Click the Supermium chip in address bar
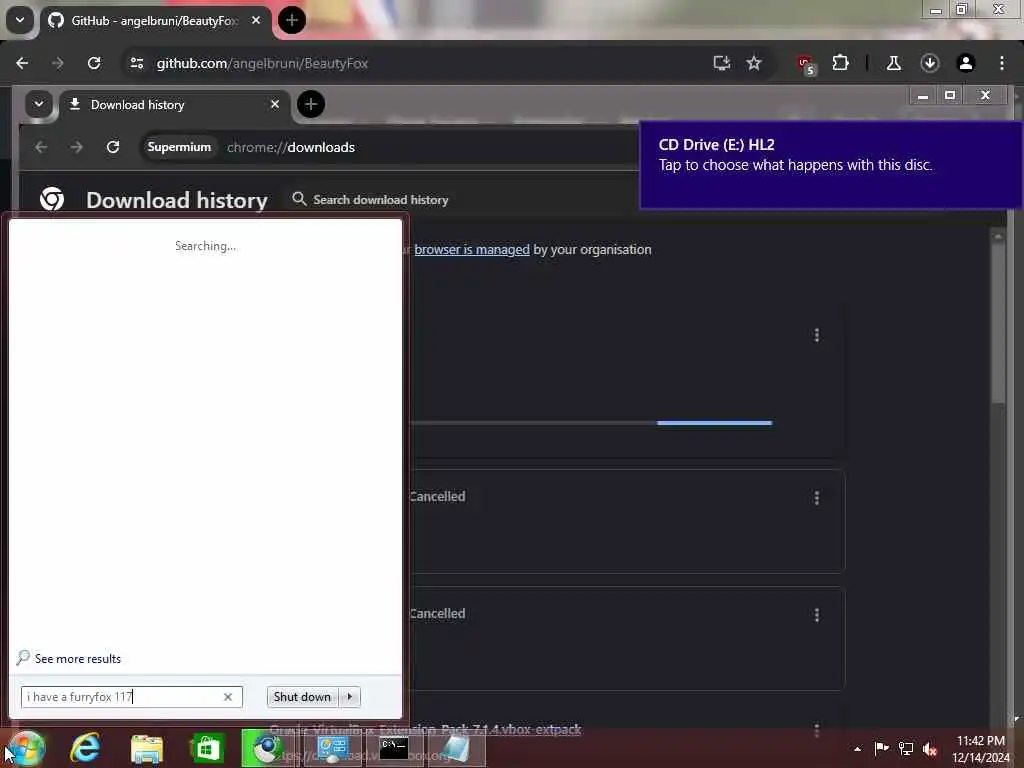Image resolution: width=1024 pixels, height=768 pixels. (179, 147)
